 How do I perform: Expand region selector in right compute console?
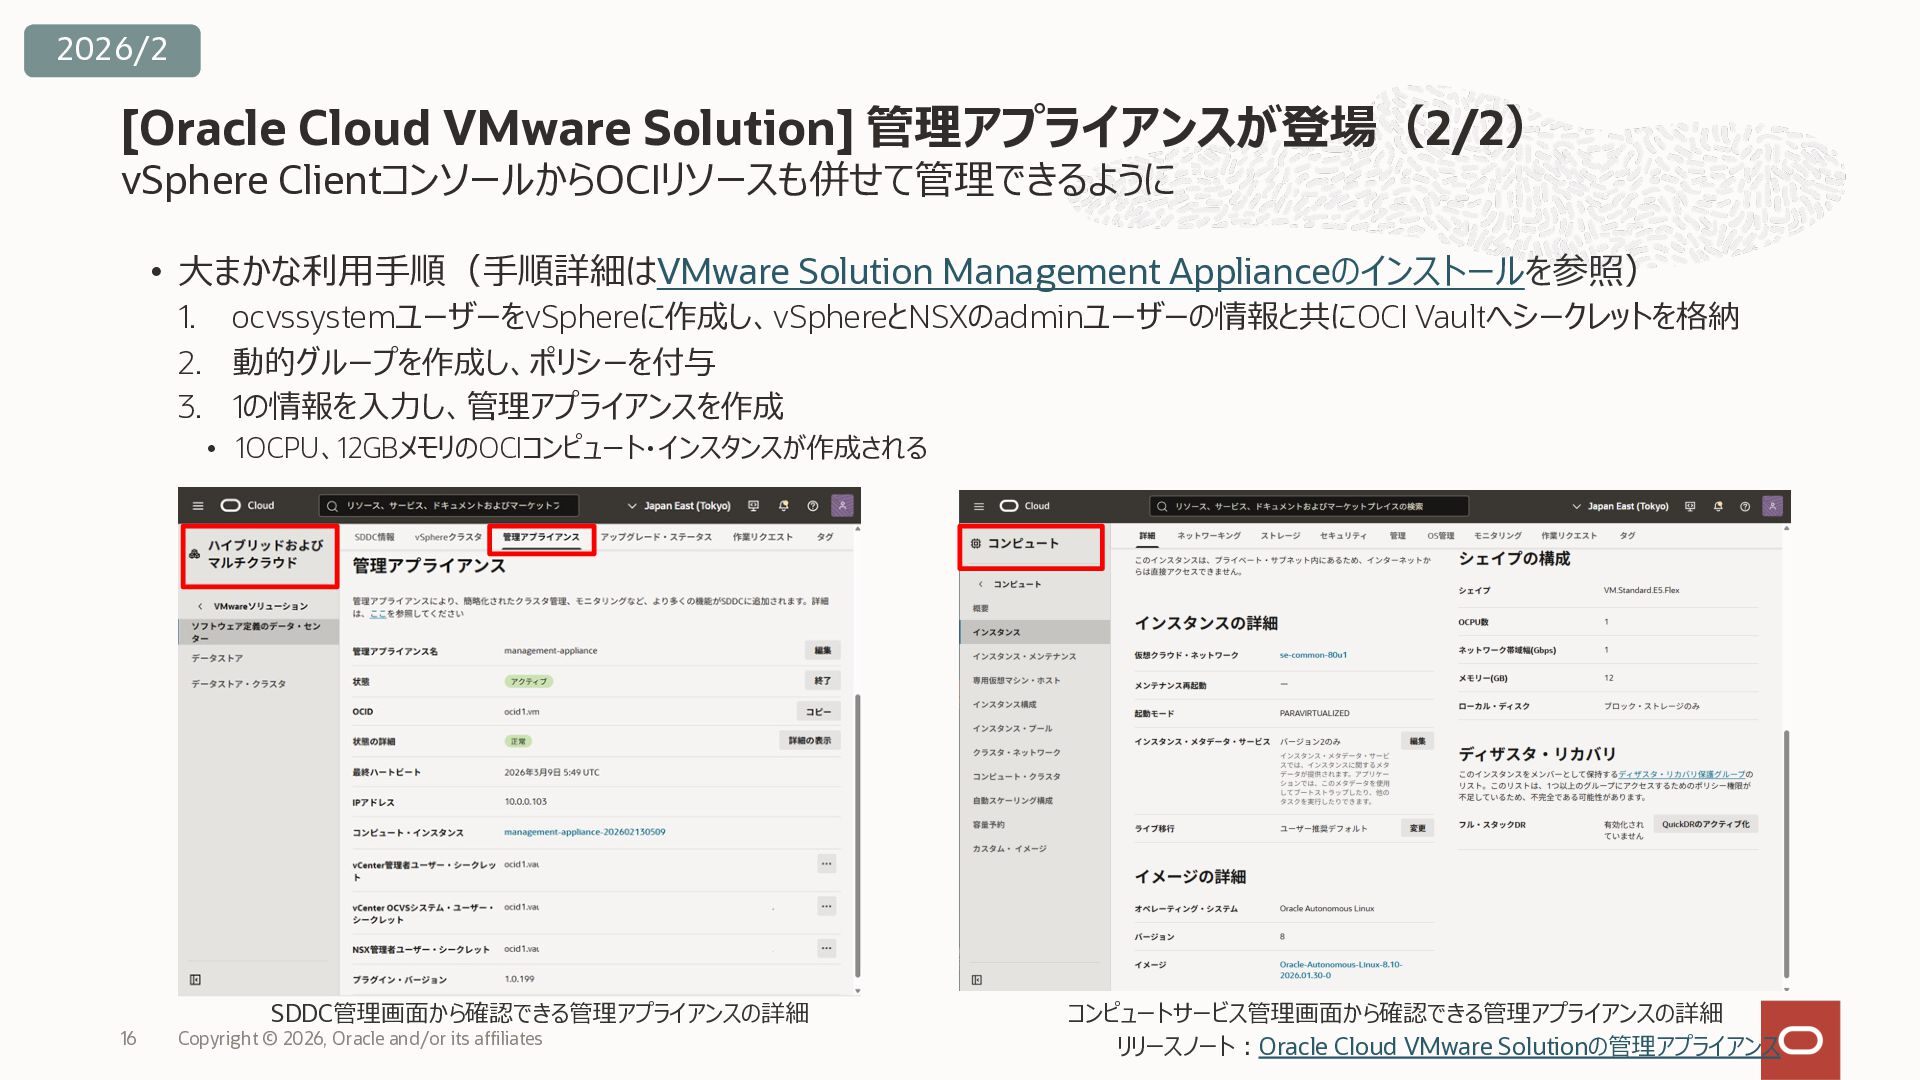pyautogui.click(x=1620, y=506)
